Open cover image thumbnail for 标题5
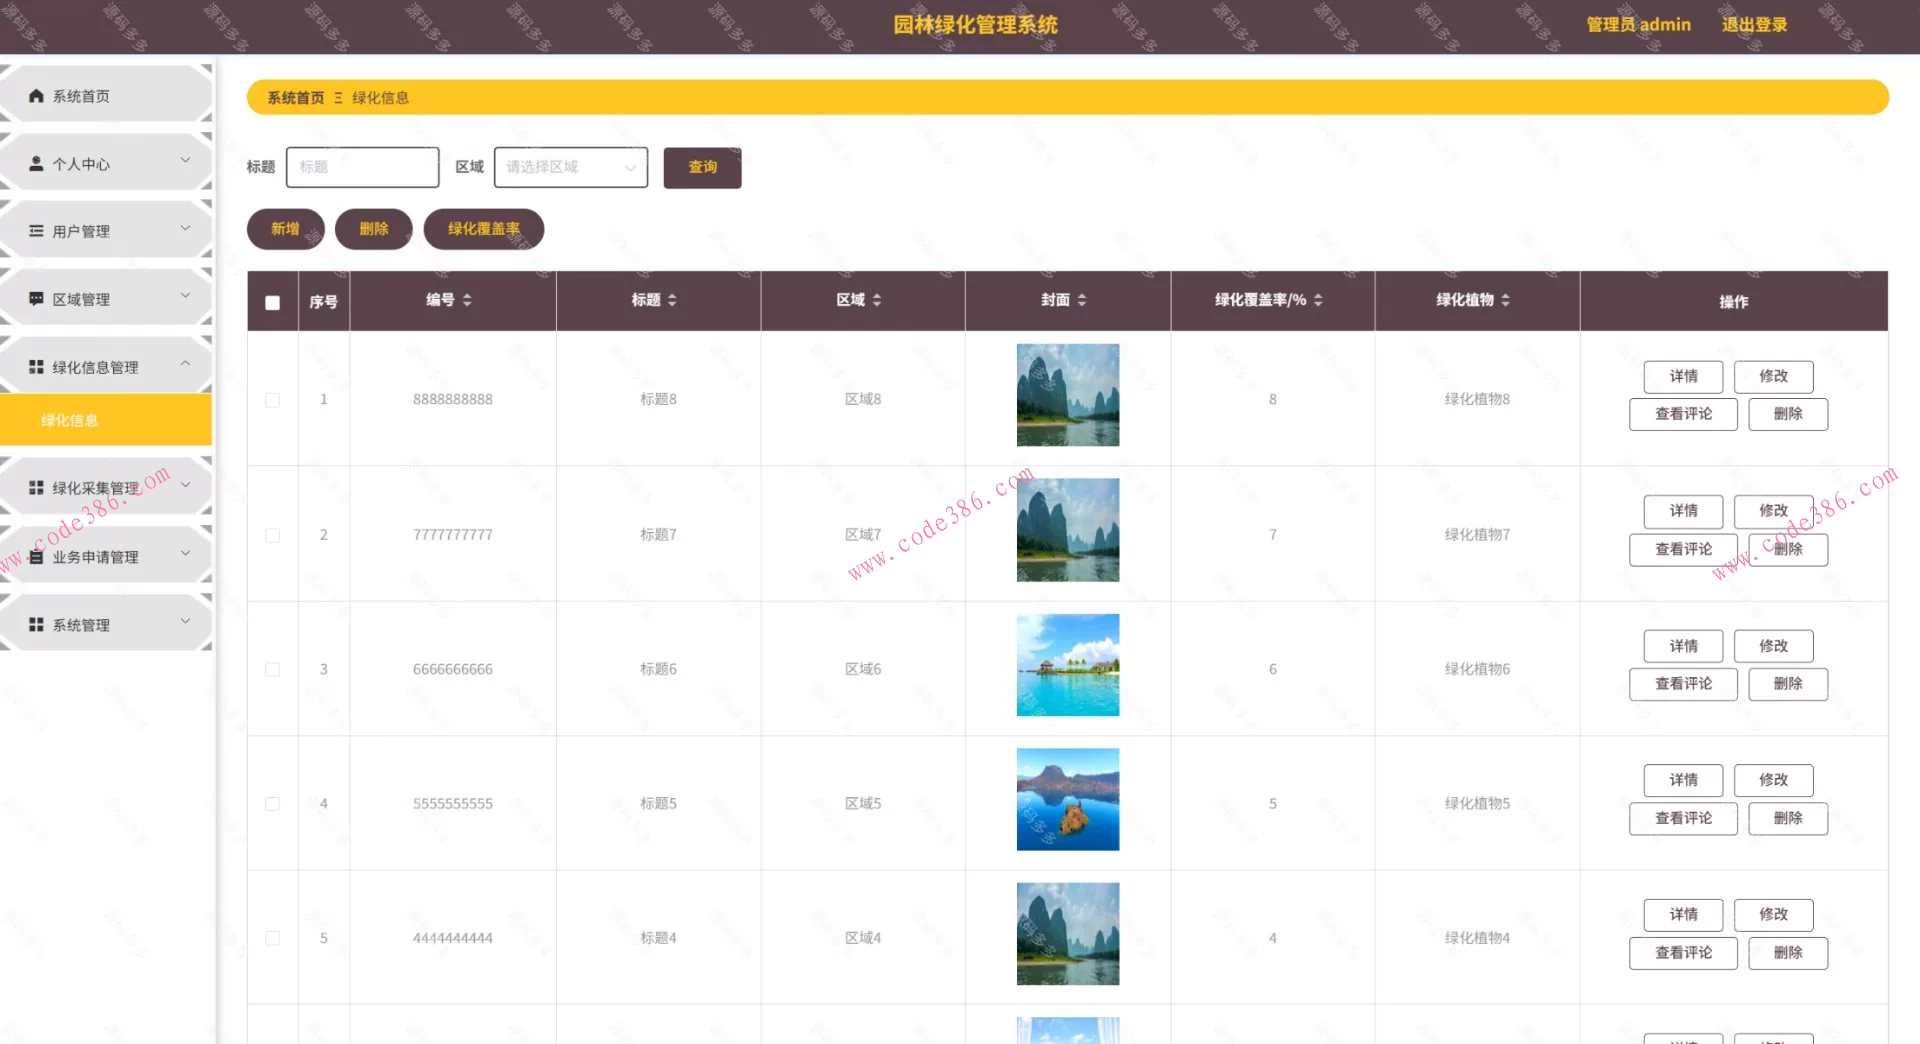 1068,800
